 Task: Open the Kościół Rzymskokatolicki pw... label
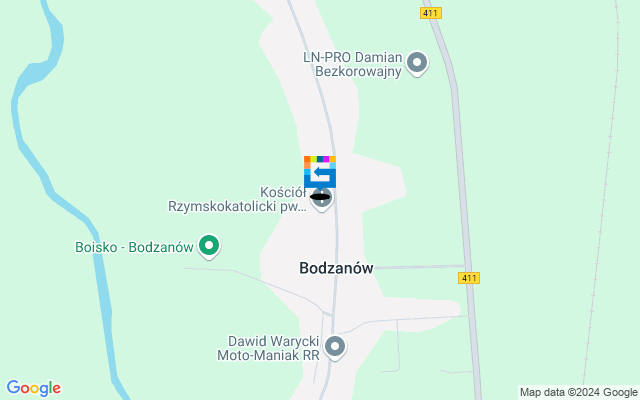pos(238,199)
